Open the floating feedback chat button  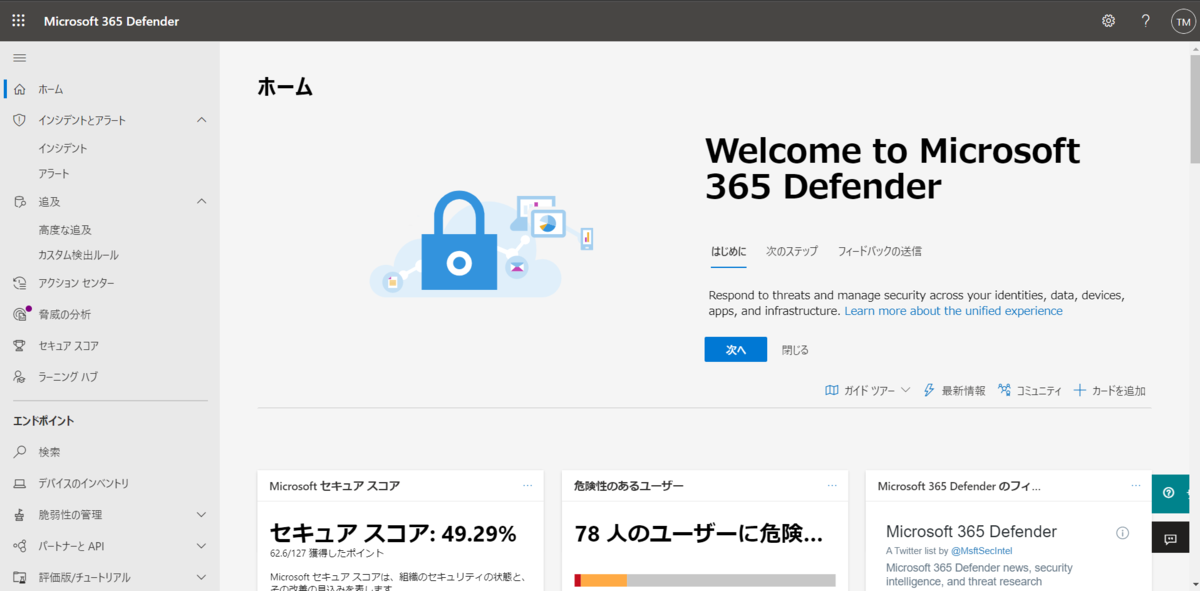[1170, 538]
